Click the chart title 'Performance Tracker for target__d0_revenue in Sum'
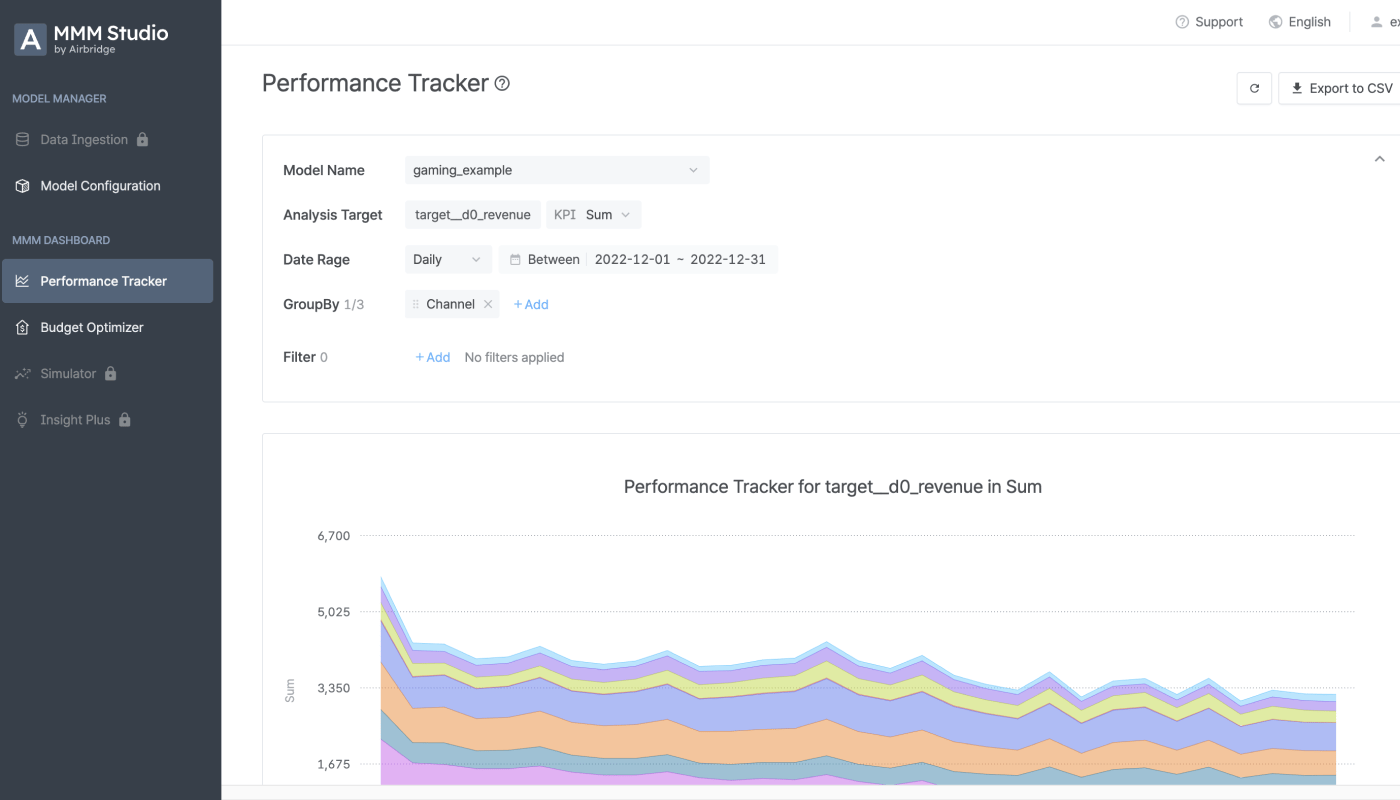 tap(833, 487)
